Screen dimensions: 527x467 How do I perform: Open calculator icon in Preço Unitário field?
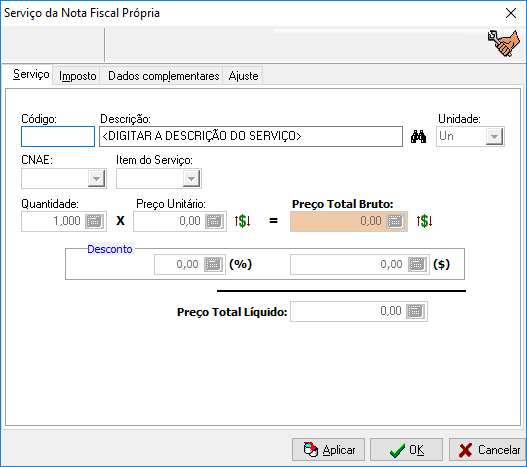point(214,221)
